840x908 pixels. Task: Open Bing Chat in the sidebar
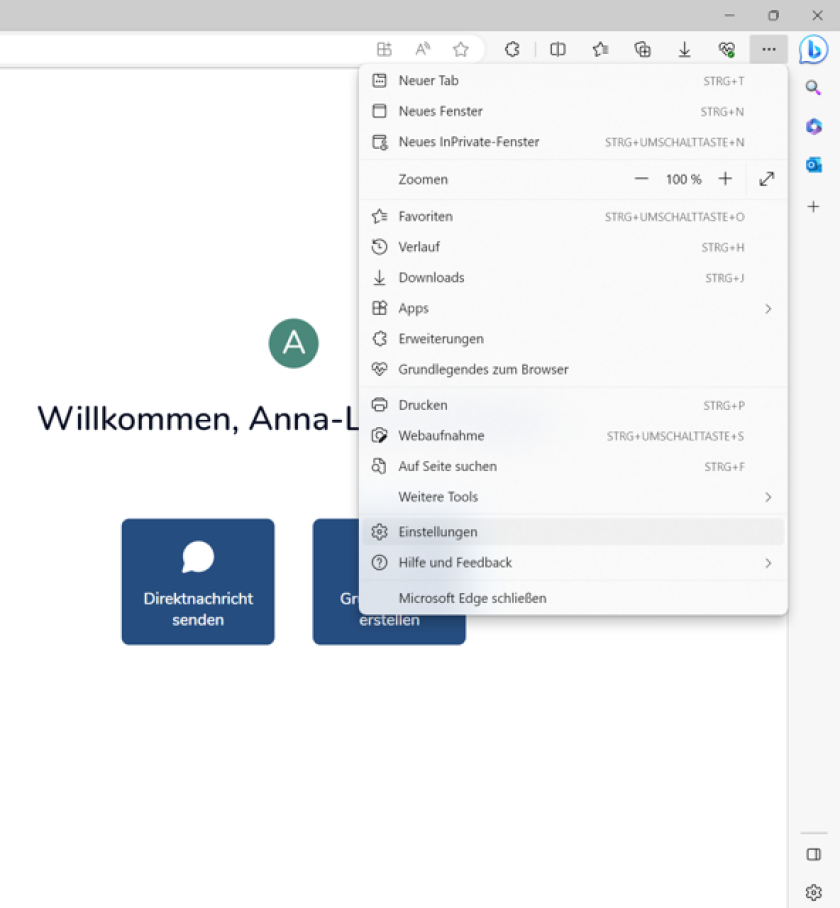click(814, 48)
